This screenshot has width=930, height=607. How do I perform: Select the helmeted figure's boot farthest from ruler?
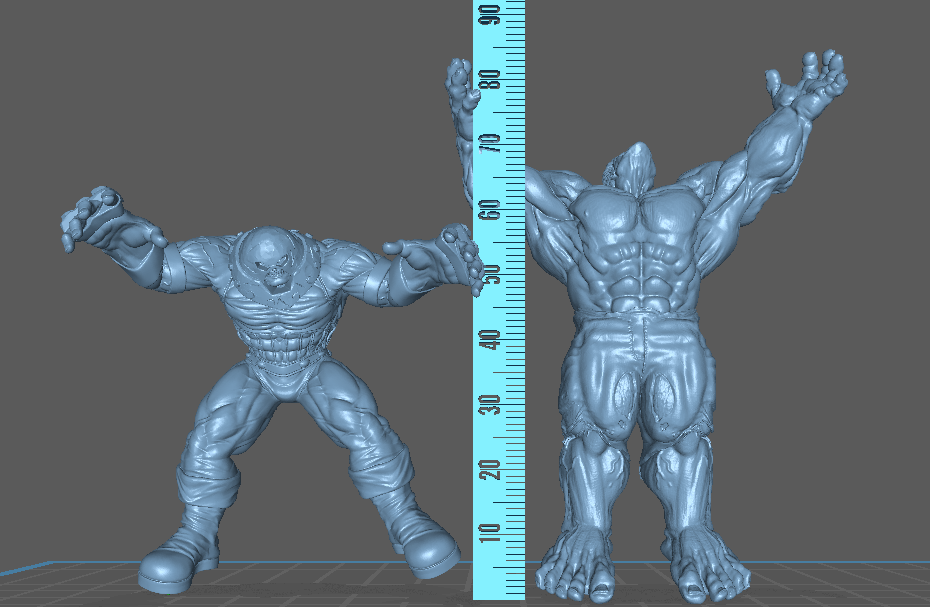(166, 567)
